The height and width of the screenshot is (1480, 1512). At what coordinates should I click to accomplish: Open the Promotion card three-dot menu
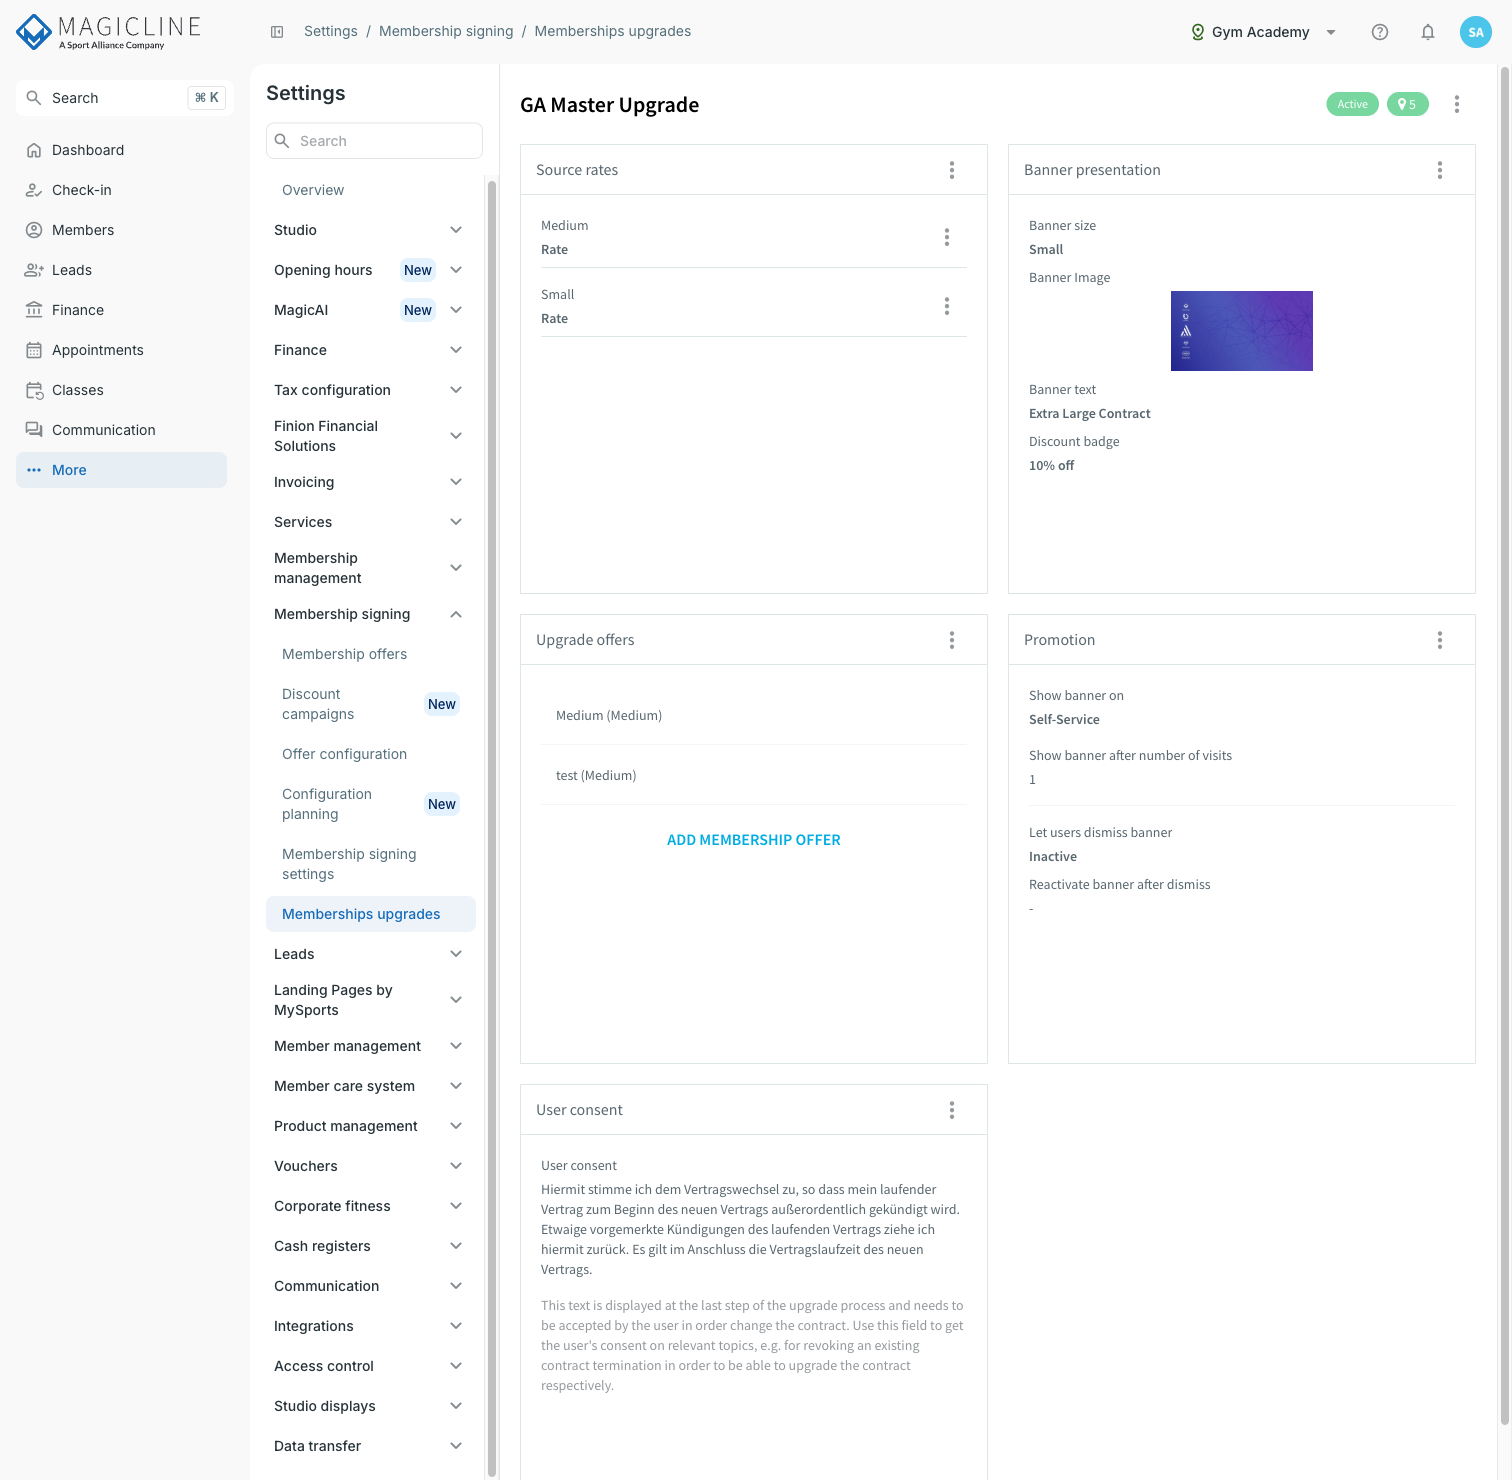1440,640
